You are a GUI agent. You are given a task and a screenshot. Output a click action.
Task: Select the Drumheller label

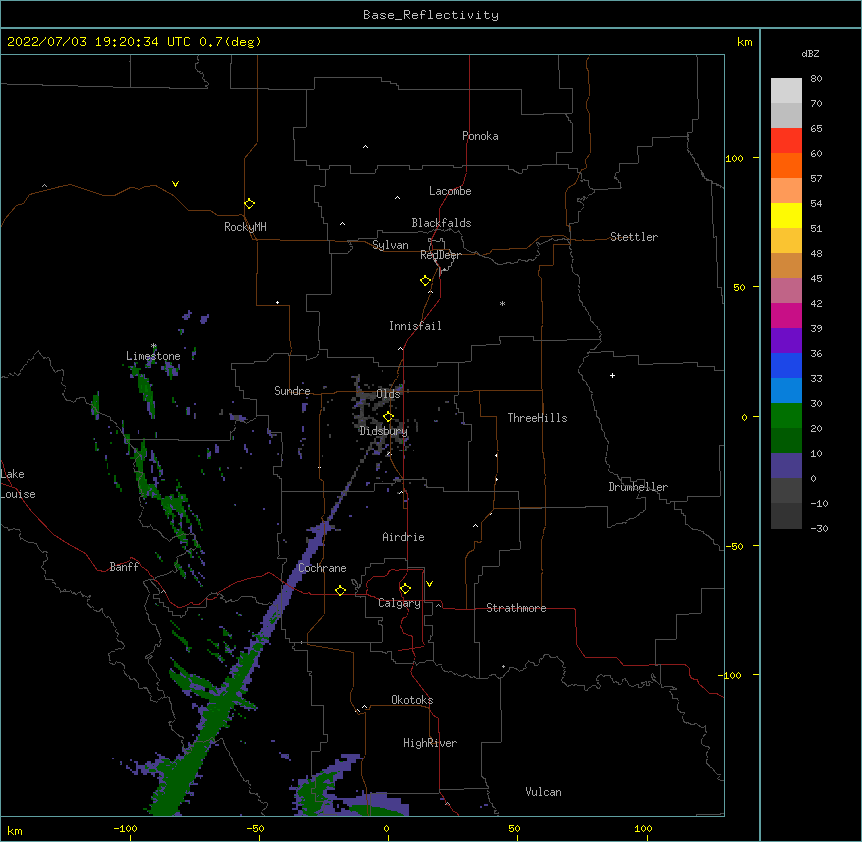(638, 487)
